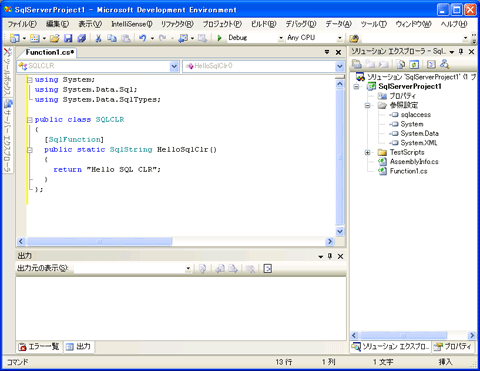Toggle the pin on the Solution Explorer panel

461,52
